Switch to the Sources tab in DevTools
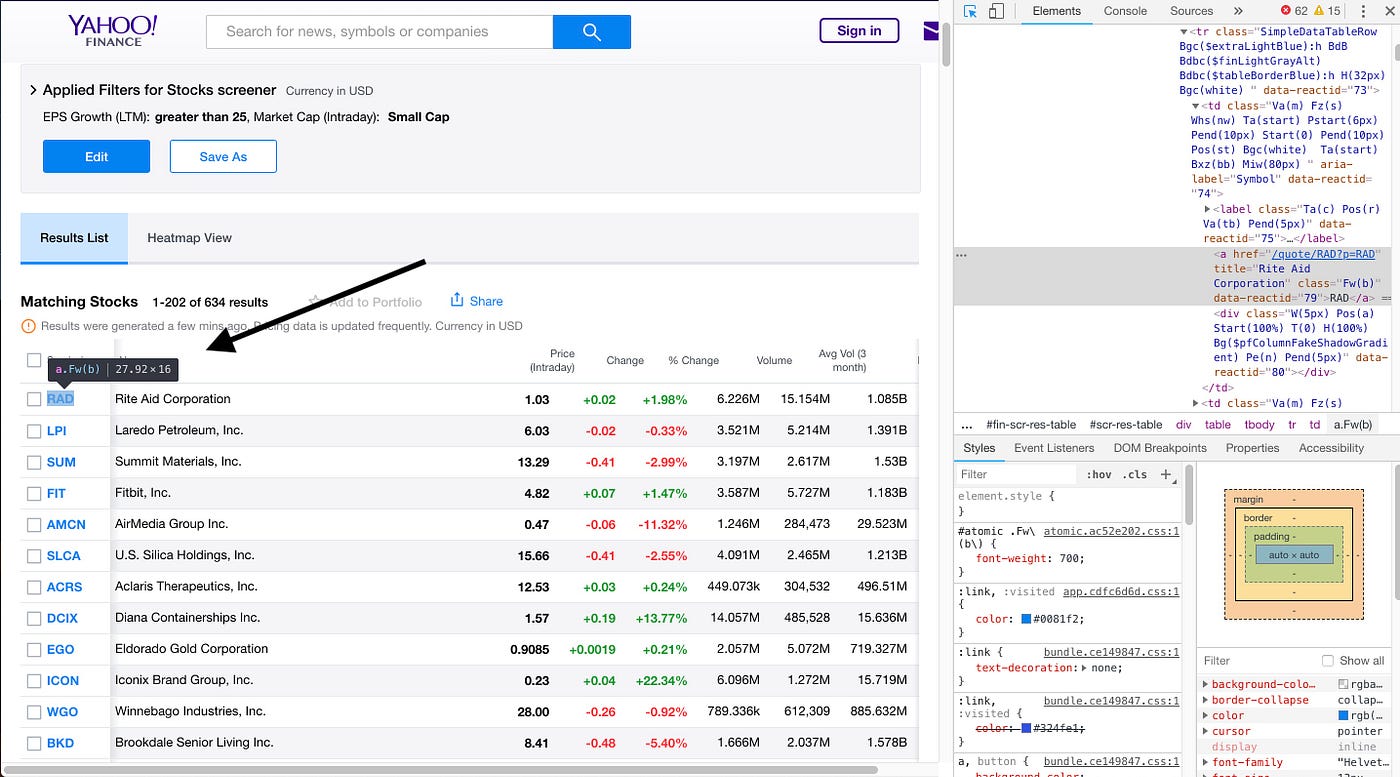The height and width of the screenshot is (777, 1400). pyautogui.click(x=1191, y=11)
